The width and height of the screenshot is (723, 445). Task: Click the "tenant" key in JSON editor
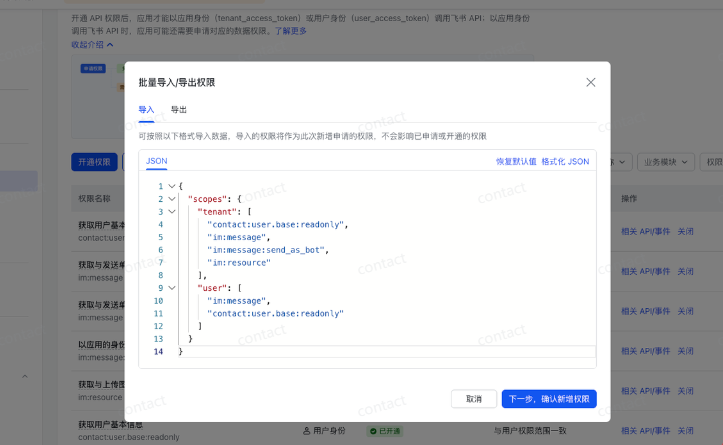point(217,212)
